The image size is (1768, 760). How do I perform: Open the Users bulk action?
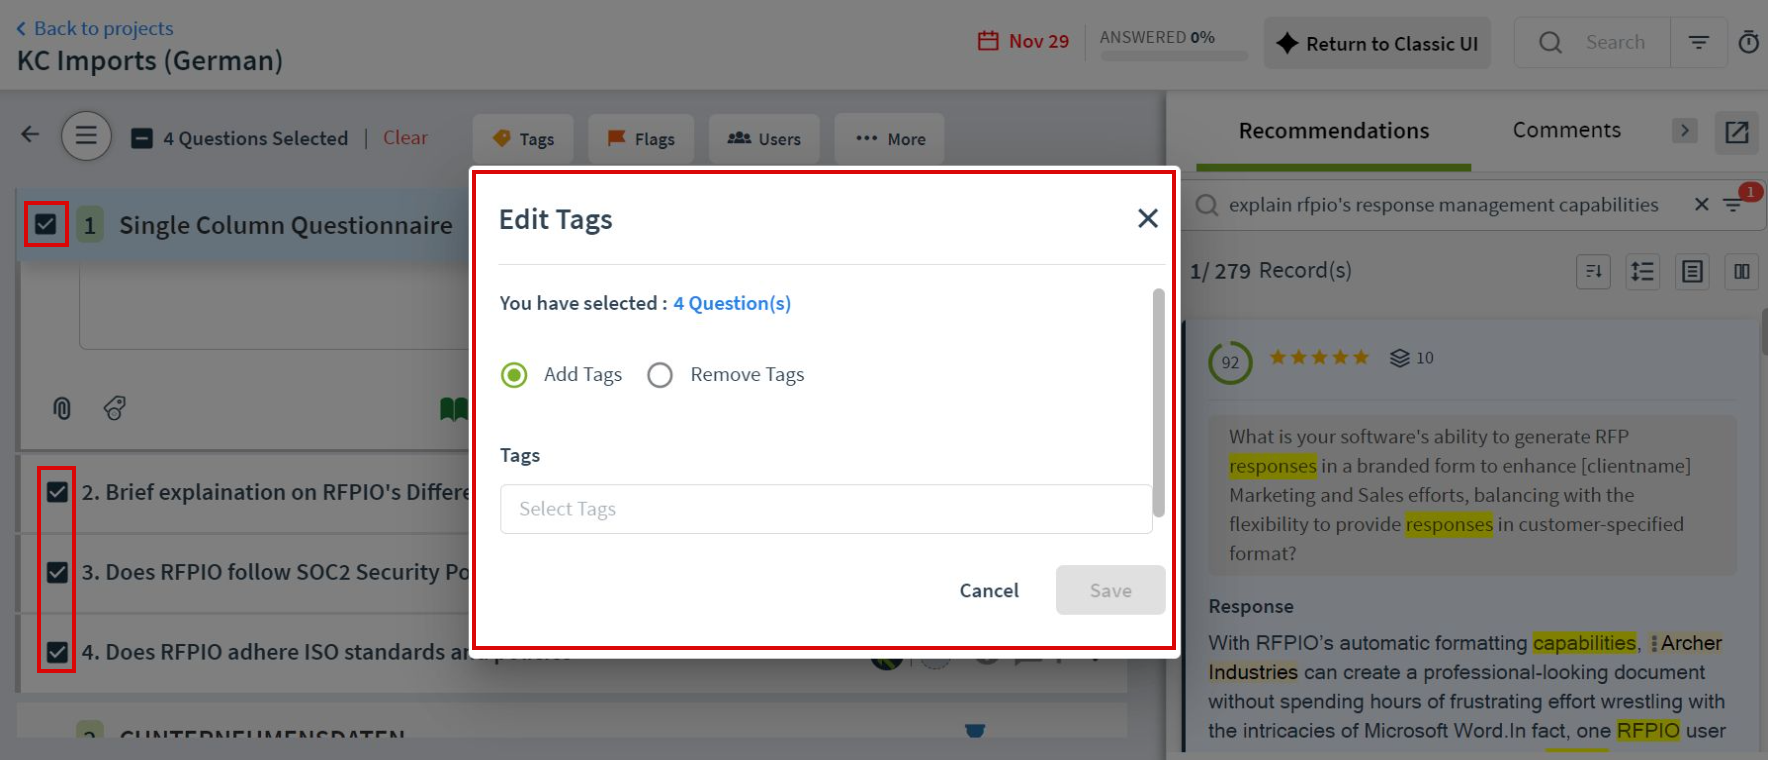[764, 139]
